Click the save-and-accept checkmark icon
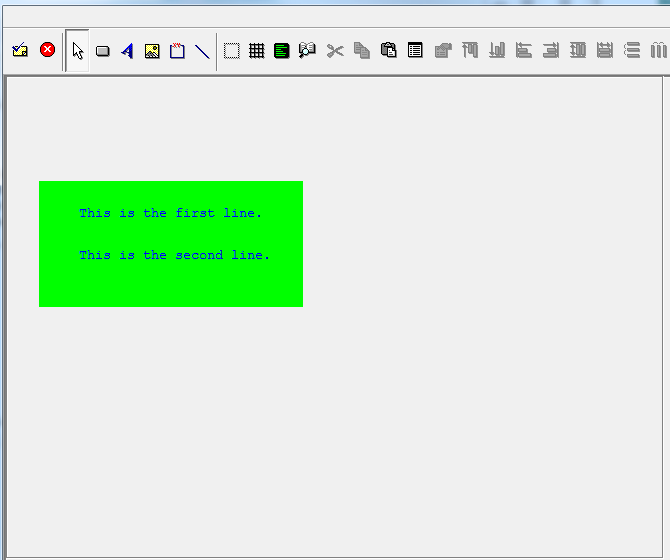The height and width of the screenshot is (560, 670). 20,50
